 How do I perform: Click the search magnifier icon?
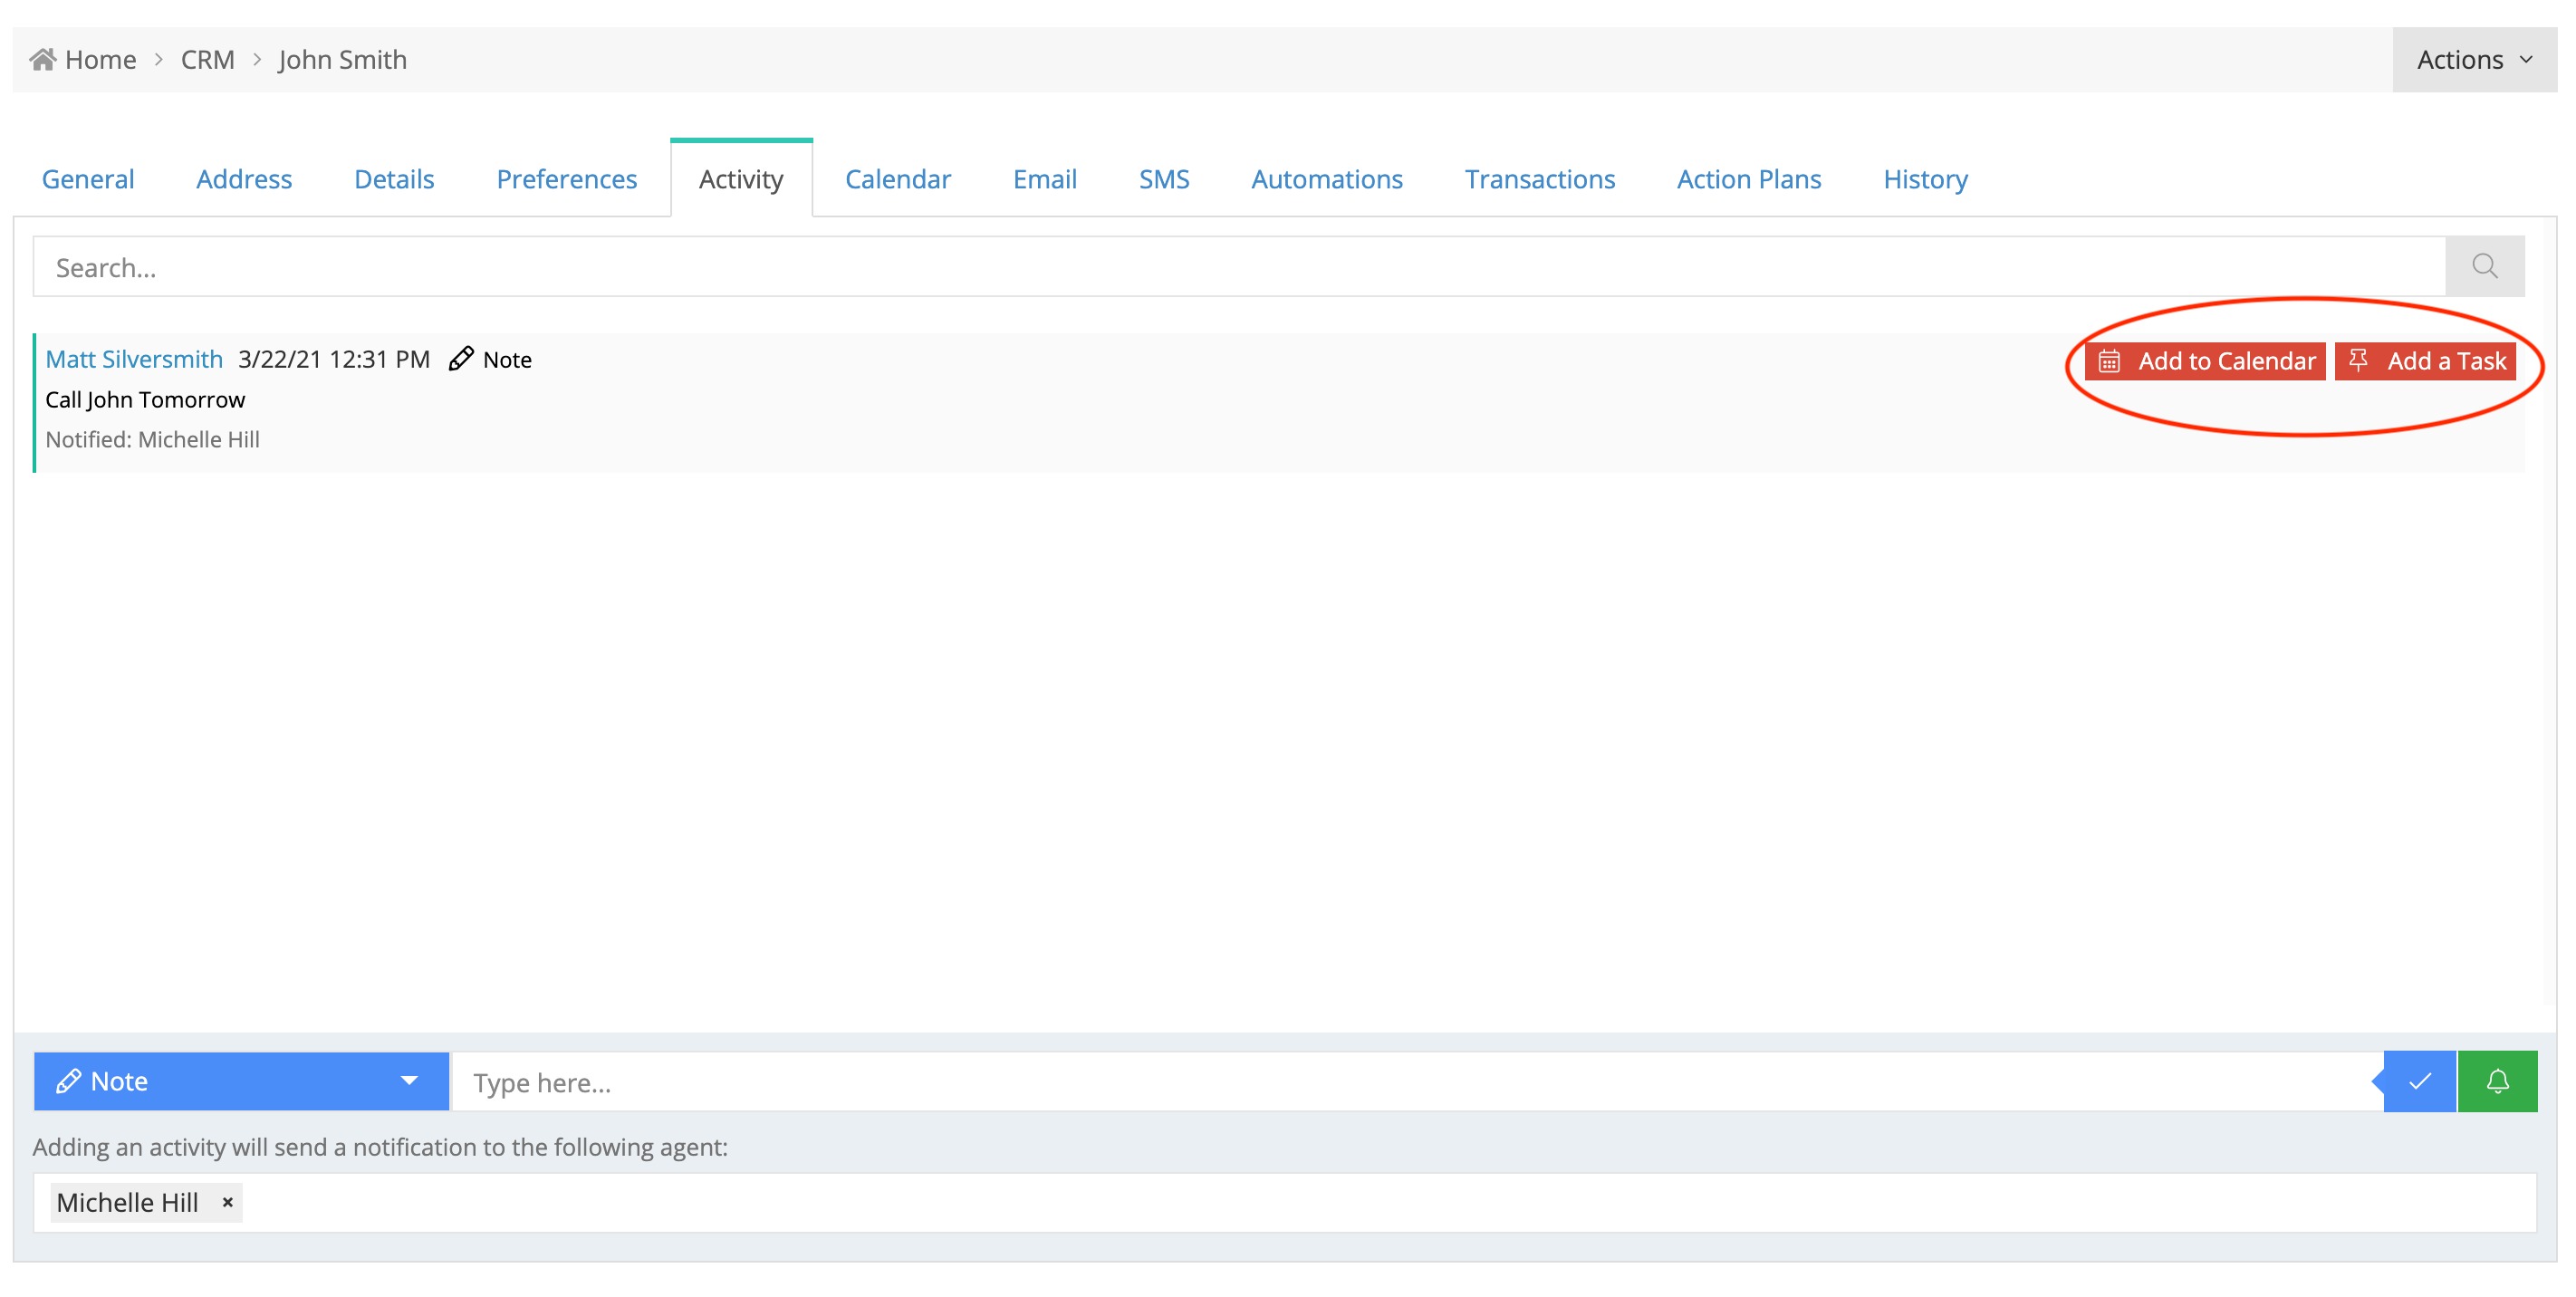2484,266
